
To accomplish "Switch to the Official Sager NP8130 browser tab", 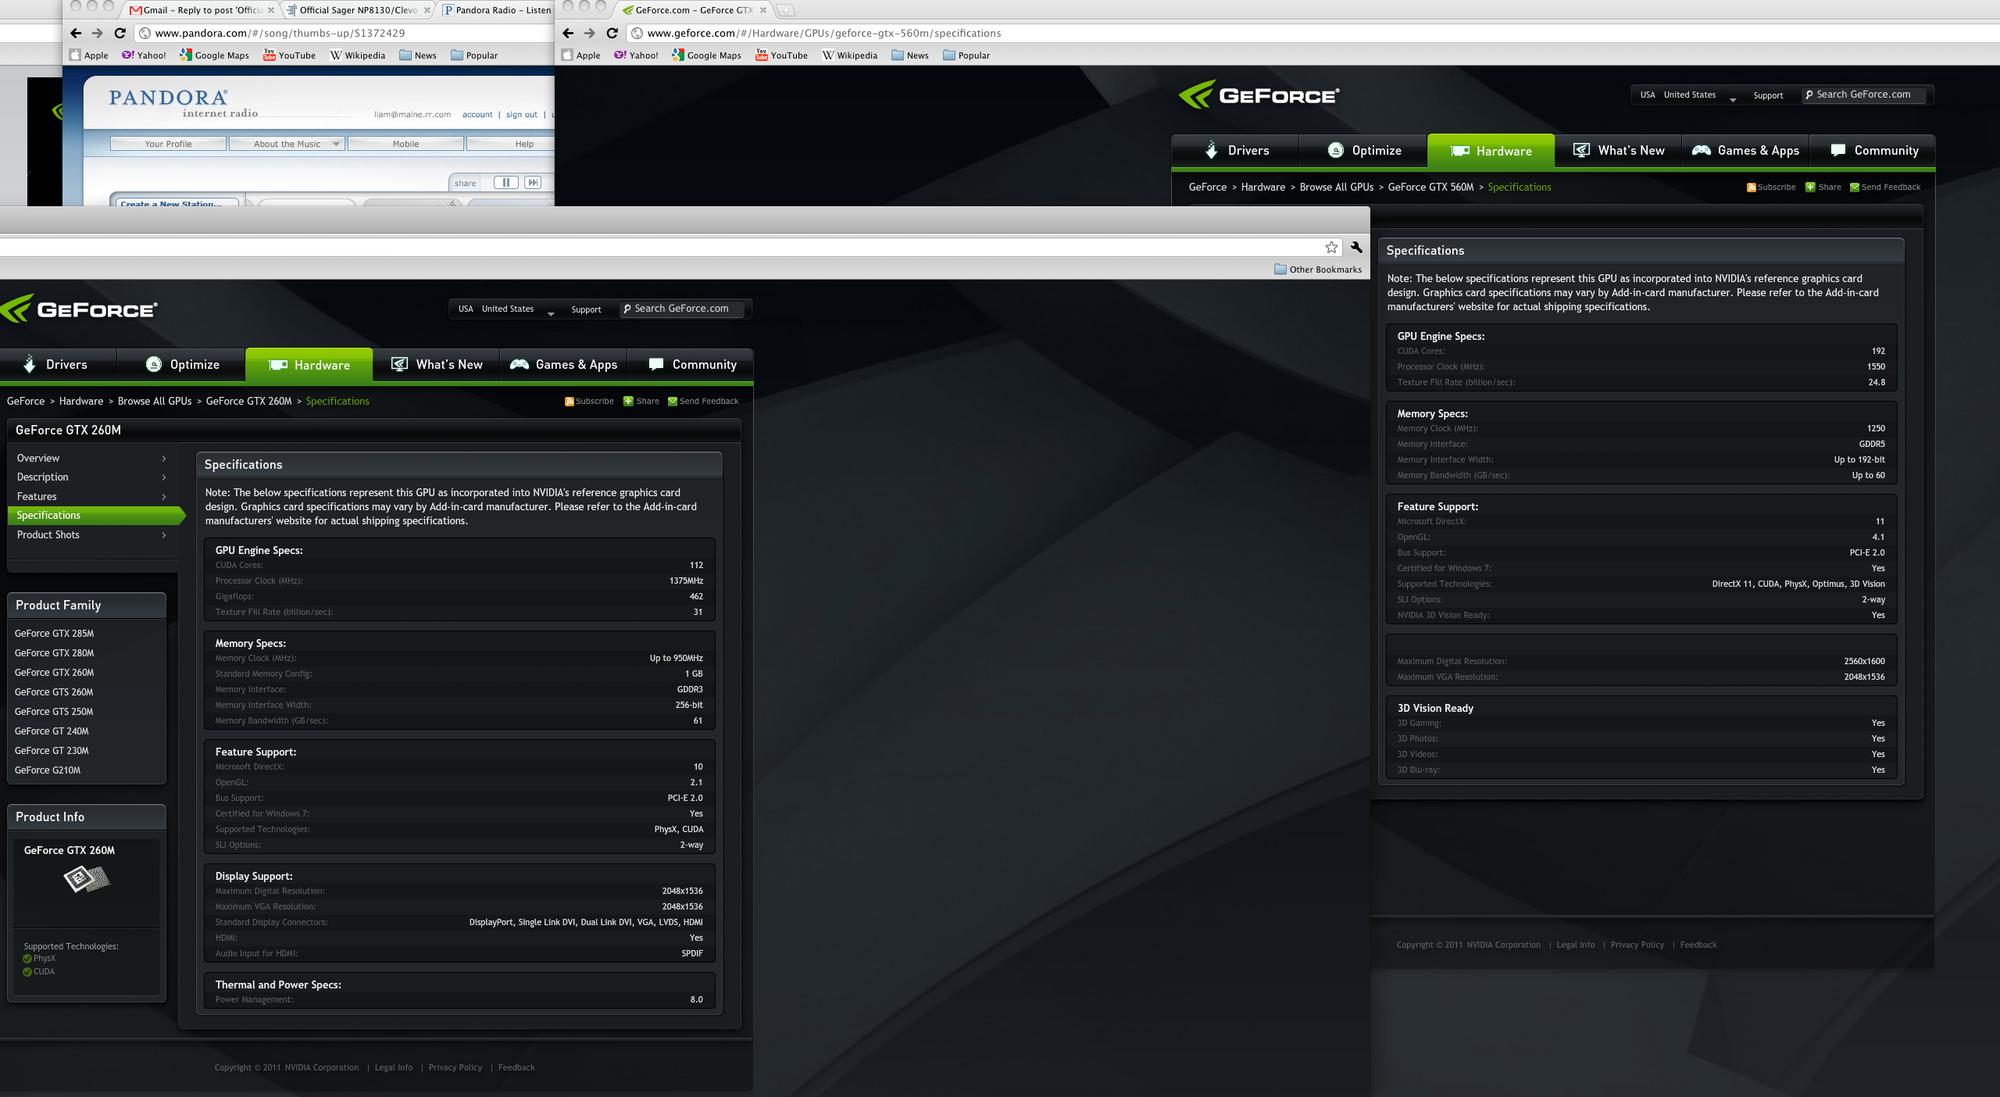I will point(358,10).
